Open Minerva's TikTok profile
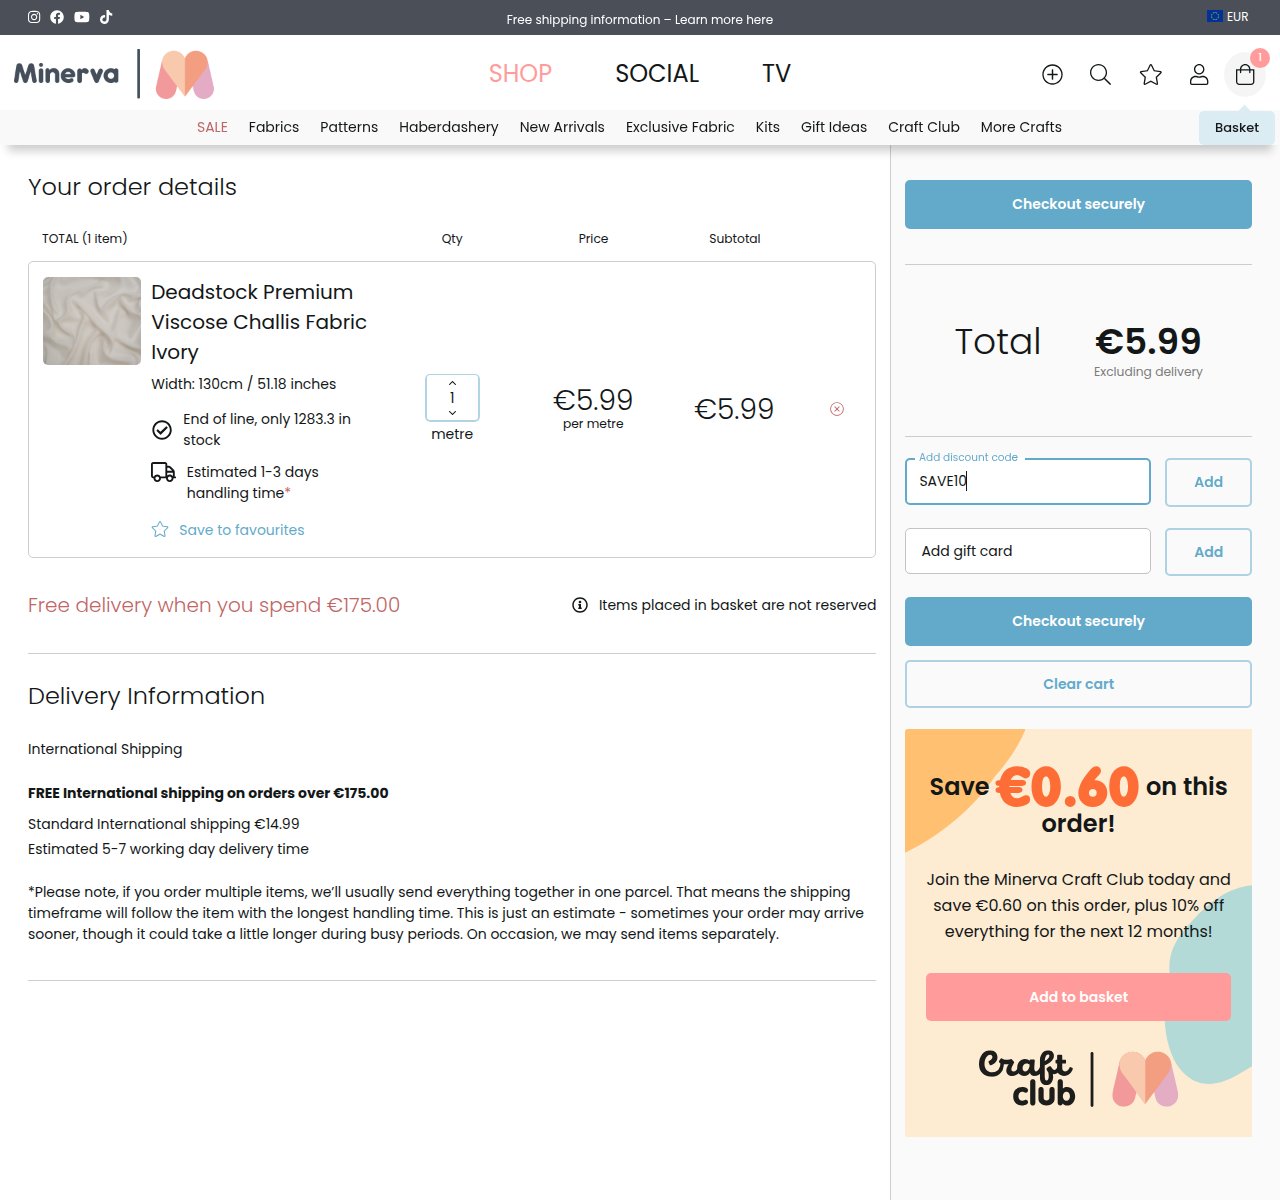The image size is (1280, 1200). [x=106, y=17]
